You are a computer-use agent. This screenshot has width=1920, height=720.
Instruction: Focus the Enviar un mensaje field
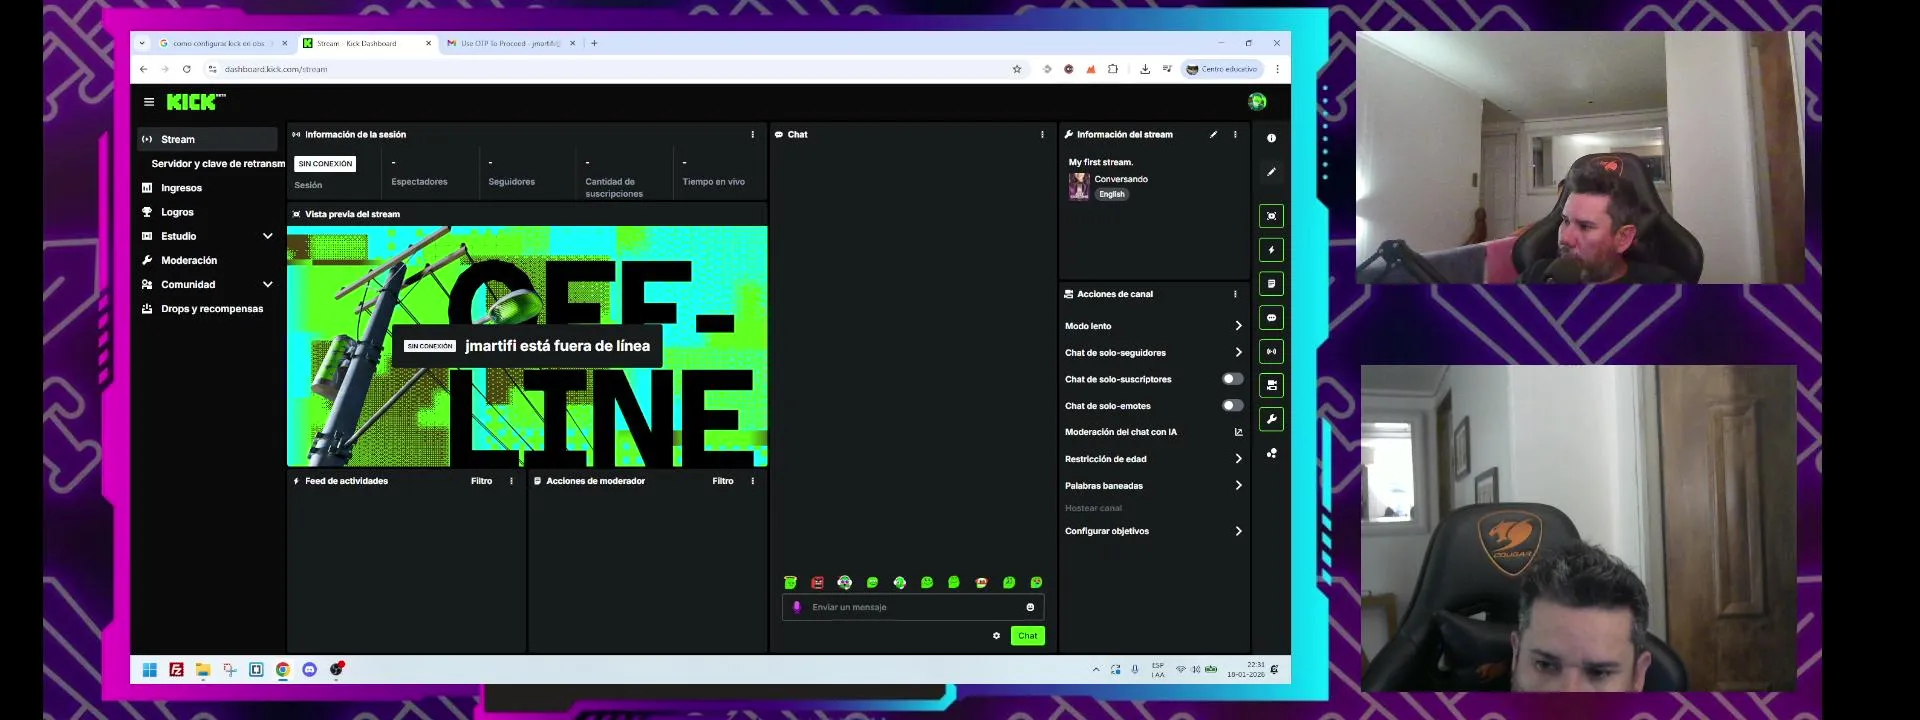913,607
